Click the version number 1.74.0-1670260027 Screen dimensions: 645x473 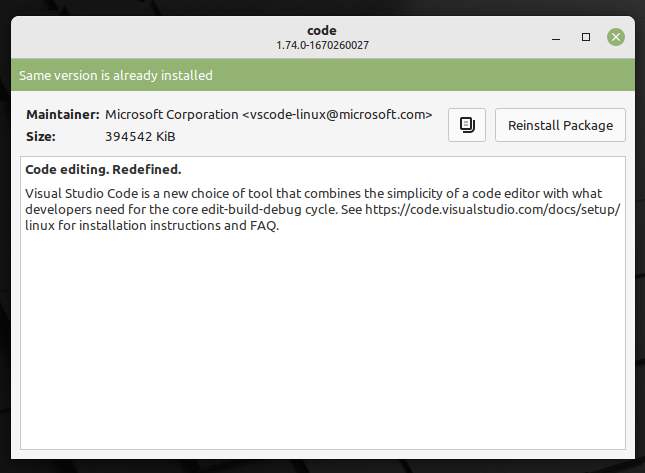point(322,45)
